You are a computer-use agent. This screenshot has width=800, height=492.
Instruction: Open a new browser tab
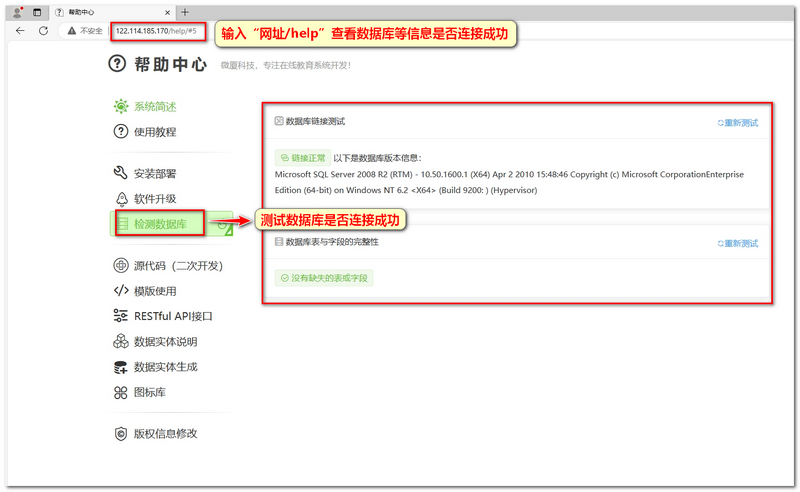(x=184, y=12)
